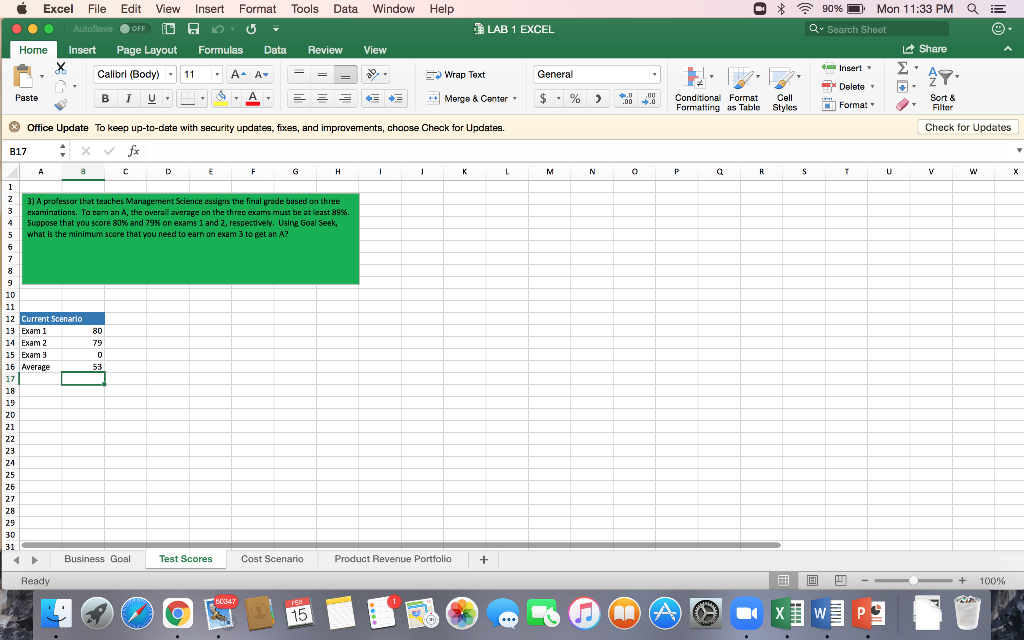
Task: Increase font size with large A icon
Action: point(238,74)
